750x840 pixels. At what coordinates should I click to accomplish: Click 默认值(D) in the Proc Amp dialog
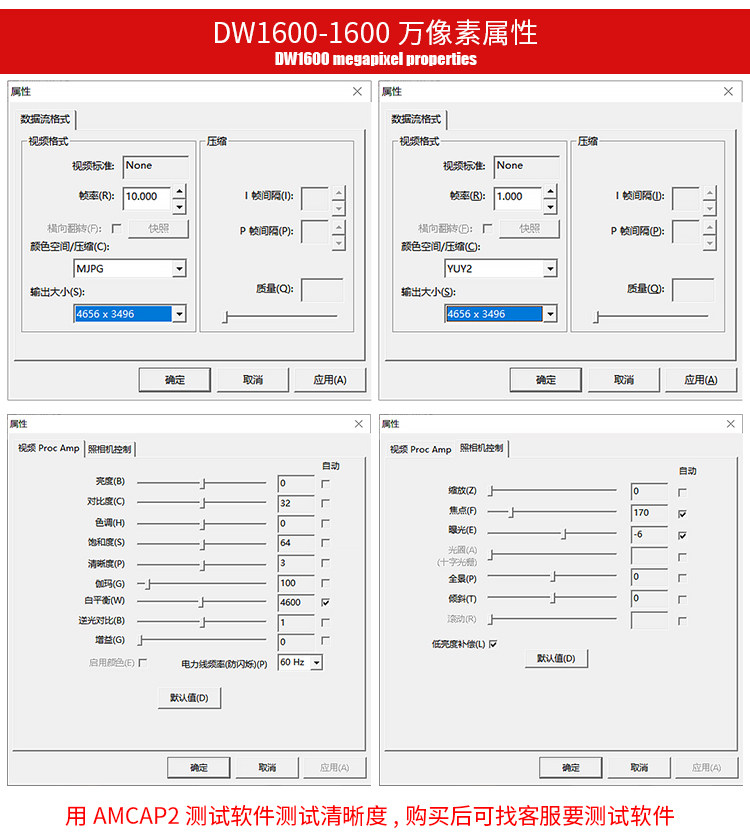point(189,698)
